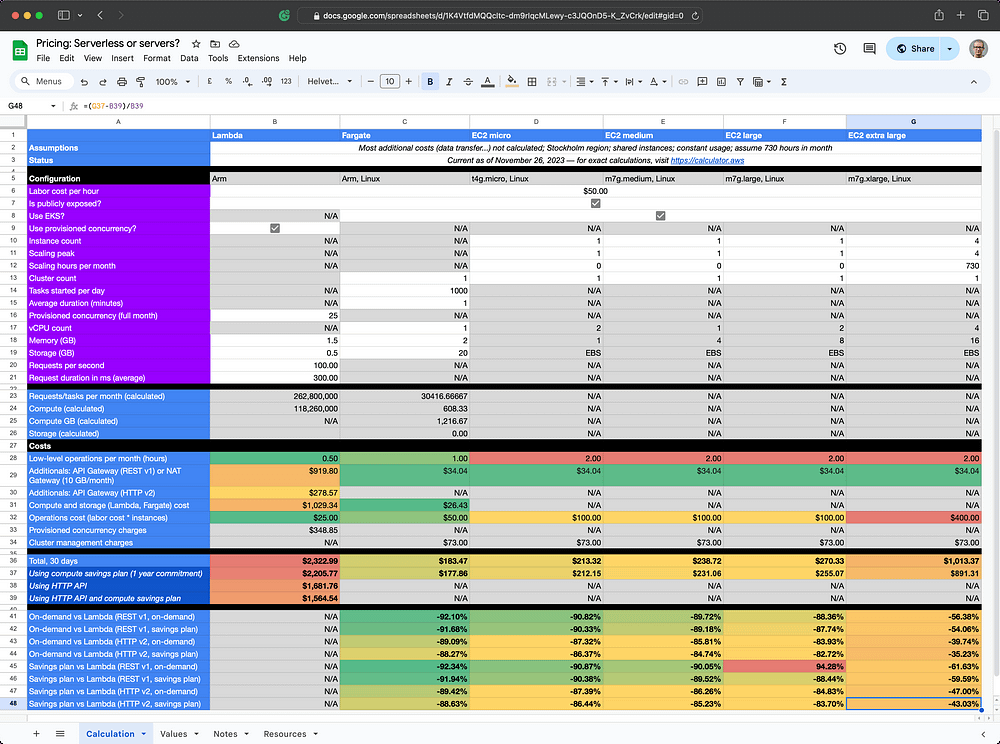The image size is (1000, 744).
Task: Open the name box dropdown arrow
Action: (x=53, y=106)
